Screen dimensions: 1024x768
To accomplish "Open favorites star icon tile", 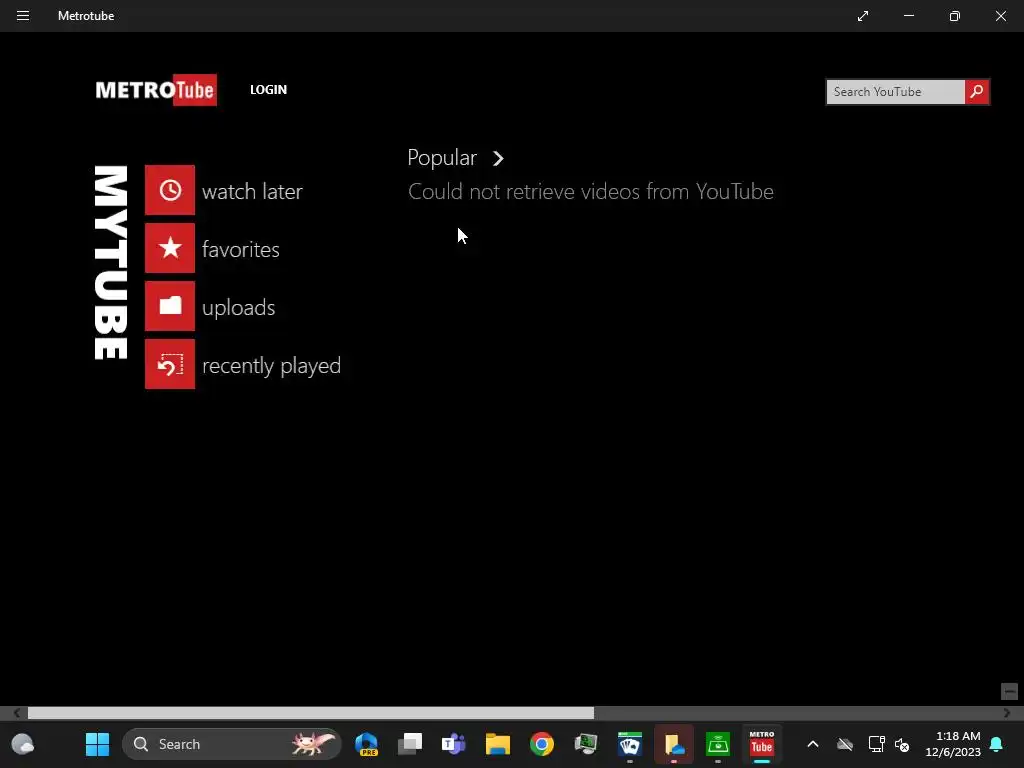I will click(x=170, y=248).
